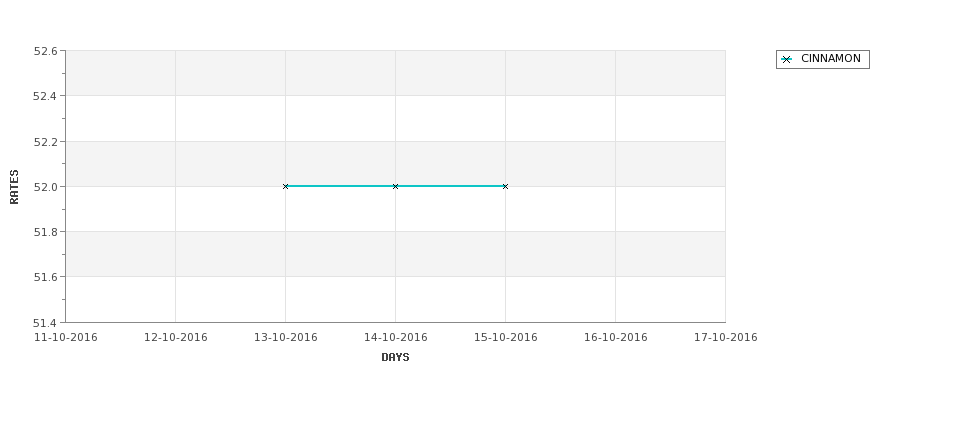Viewport: 975px width, 429px height.
Task: Select the 13-10-2016 data point marker
Action: (285, 187)
